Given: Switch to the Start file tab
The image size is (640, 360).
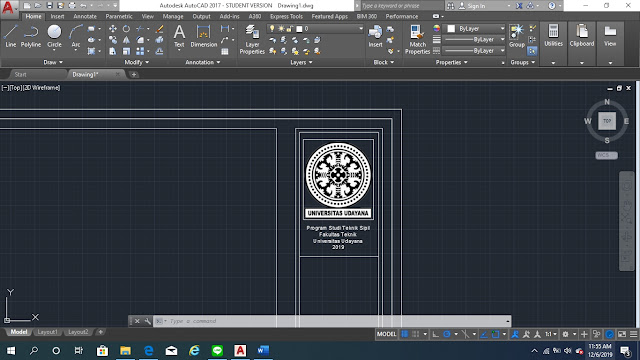Looking at the screenshot, I should point(20,74).
